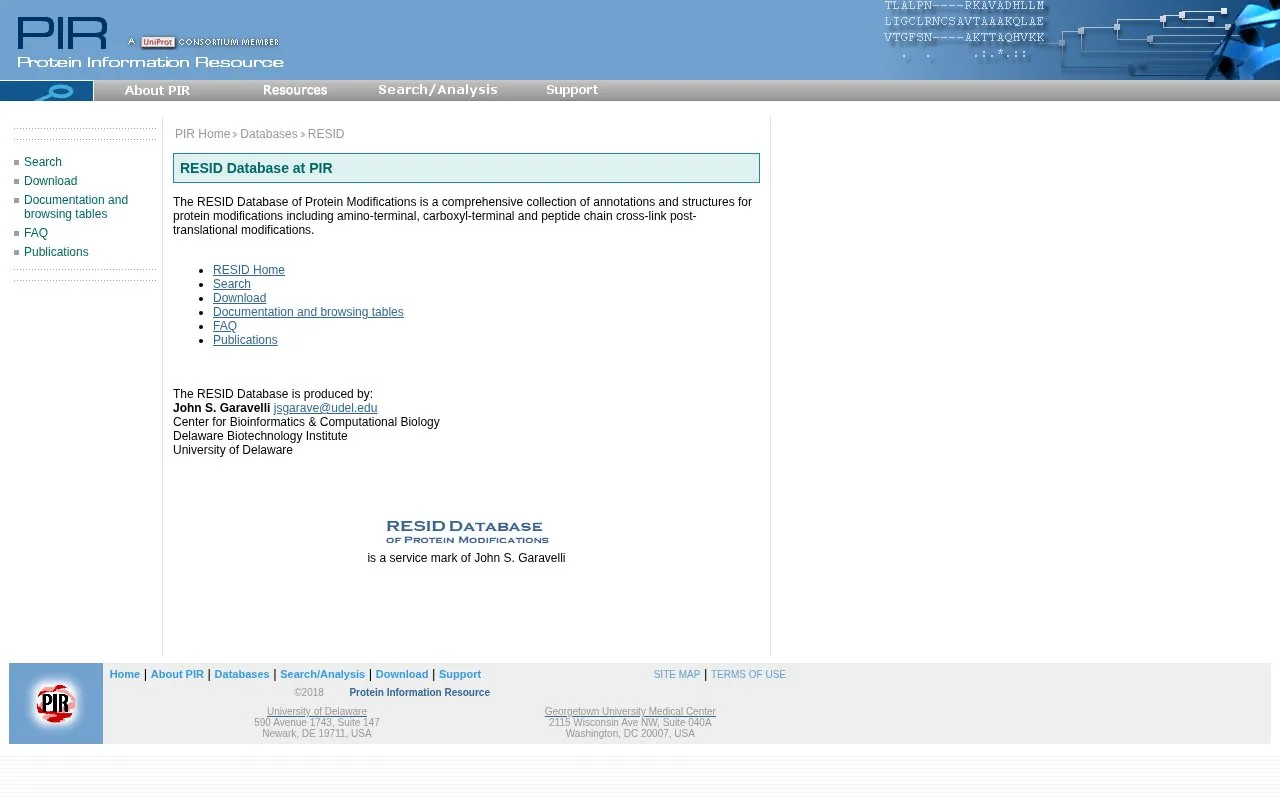This screenshot has width=1280, height=800.
Task: Click the John S. Garavelli bold name
Action: coord(222,408)
